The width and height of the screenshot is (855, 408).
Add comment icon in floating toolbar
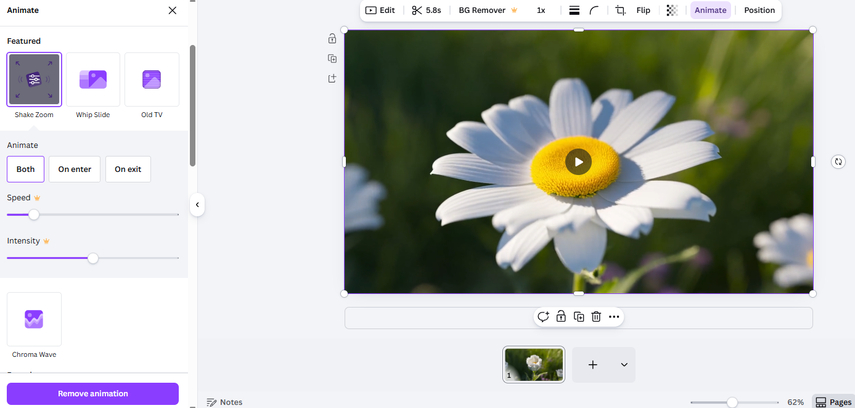543,317
